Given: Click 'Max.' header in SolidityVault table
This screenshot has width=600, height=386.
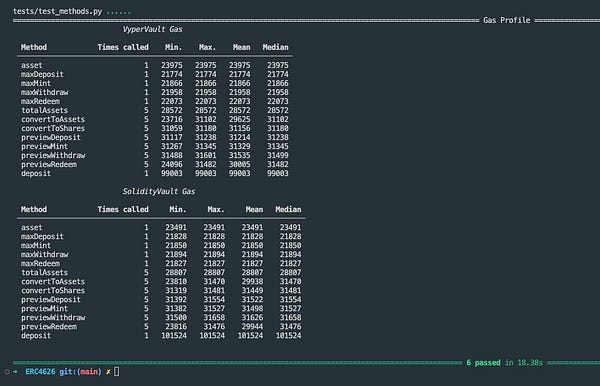Looking at the screenshot, I should click(x=216, y=210).
